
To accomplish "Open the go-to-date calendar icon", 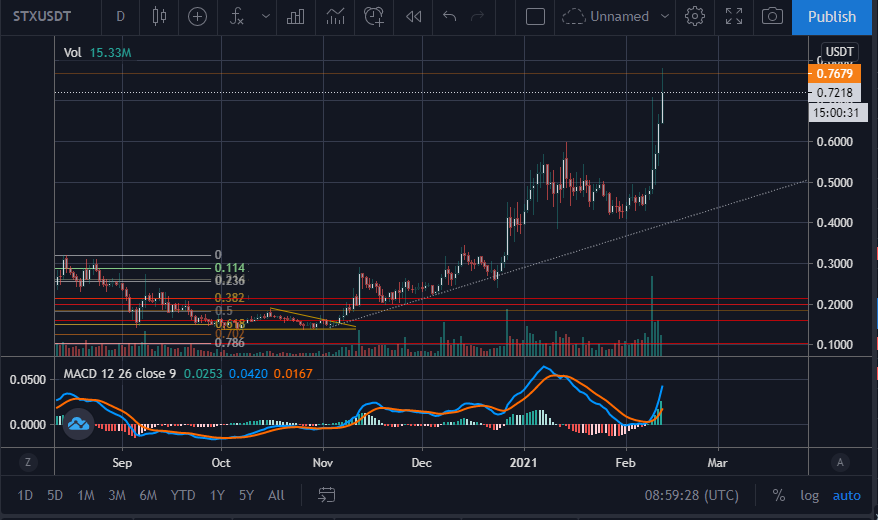I will click(x=326, y=495).
